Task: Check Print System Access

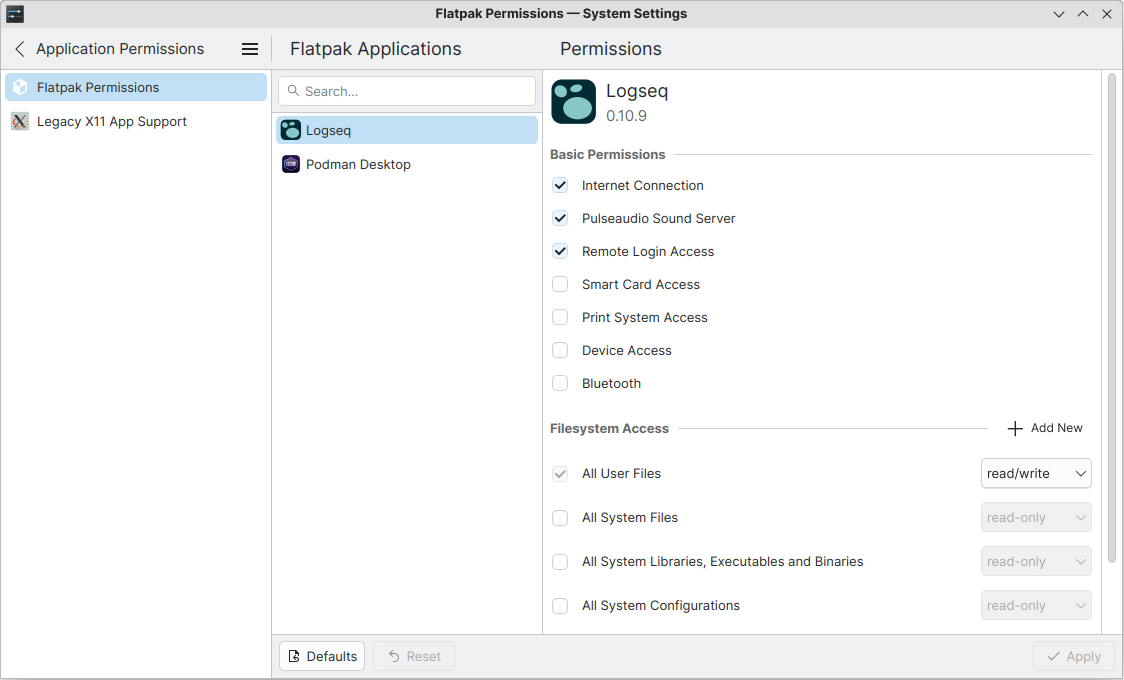Action: click(x=560, y=317)
